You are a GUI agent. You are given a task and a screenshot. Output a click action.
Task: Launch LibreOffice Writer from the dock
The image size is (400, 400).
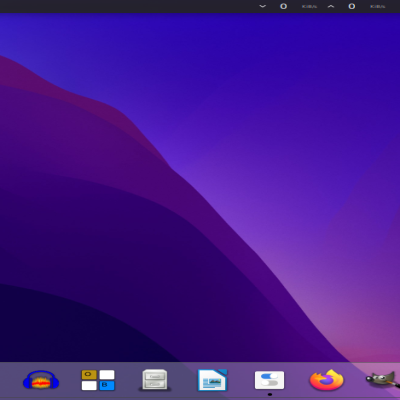coord(212,380)
